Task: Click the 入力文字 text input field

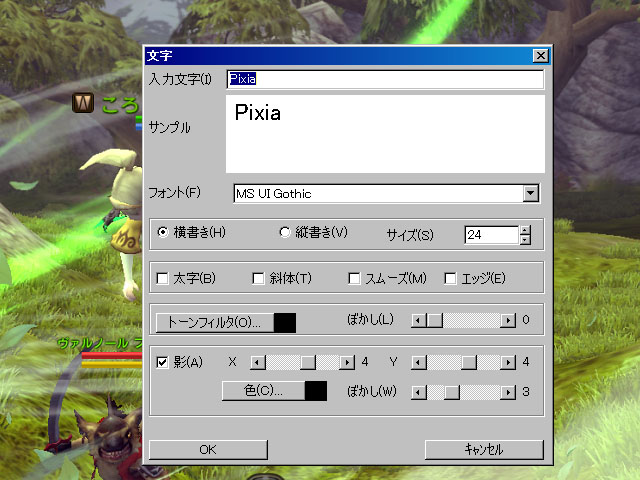Action: (x=385, y=79)
